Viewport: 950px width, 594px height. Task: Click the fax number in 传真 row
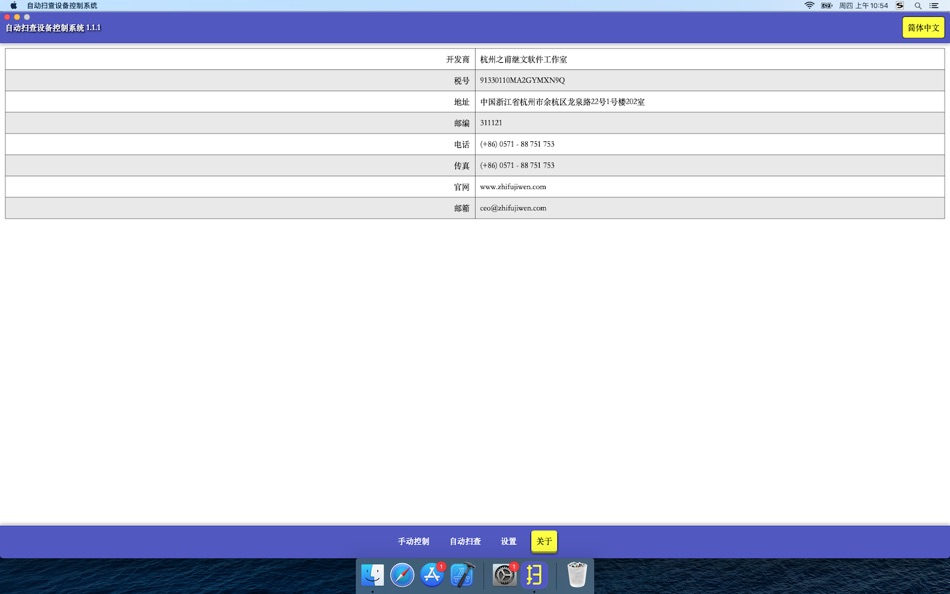517,165
